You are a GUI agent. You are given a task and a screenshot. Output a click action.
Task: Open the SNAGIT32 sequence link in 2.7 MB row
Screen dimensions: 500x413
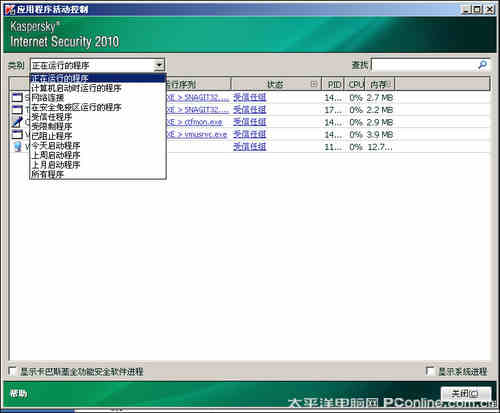click(x=198, y=97)
